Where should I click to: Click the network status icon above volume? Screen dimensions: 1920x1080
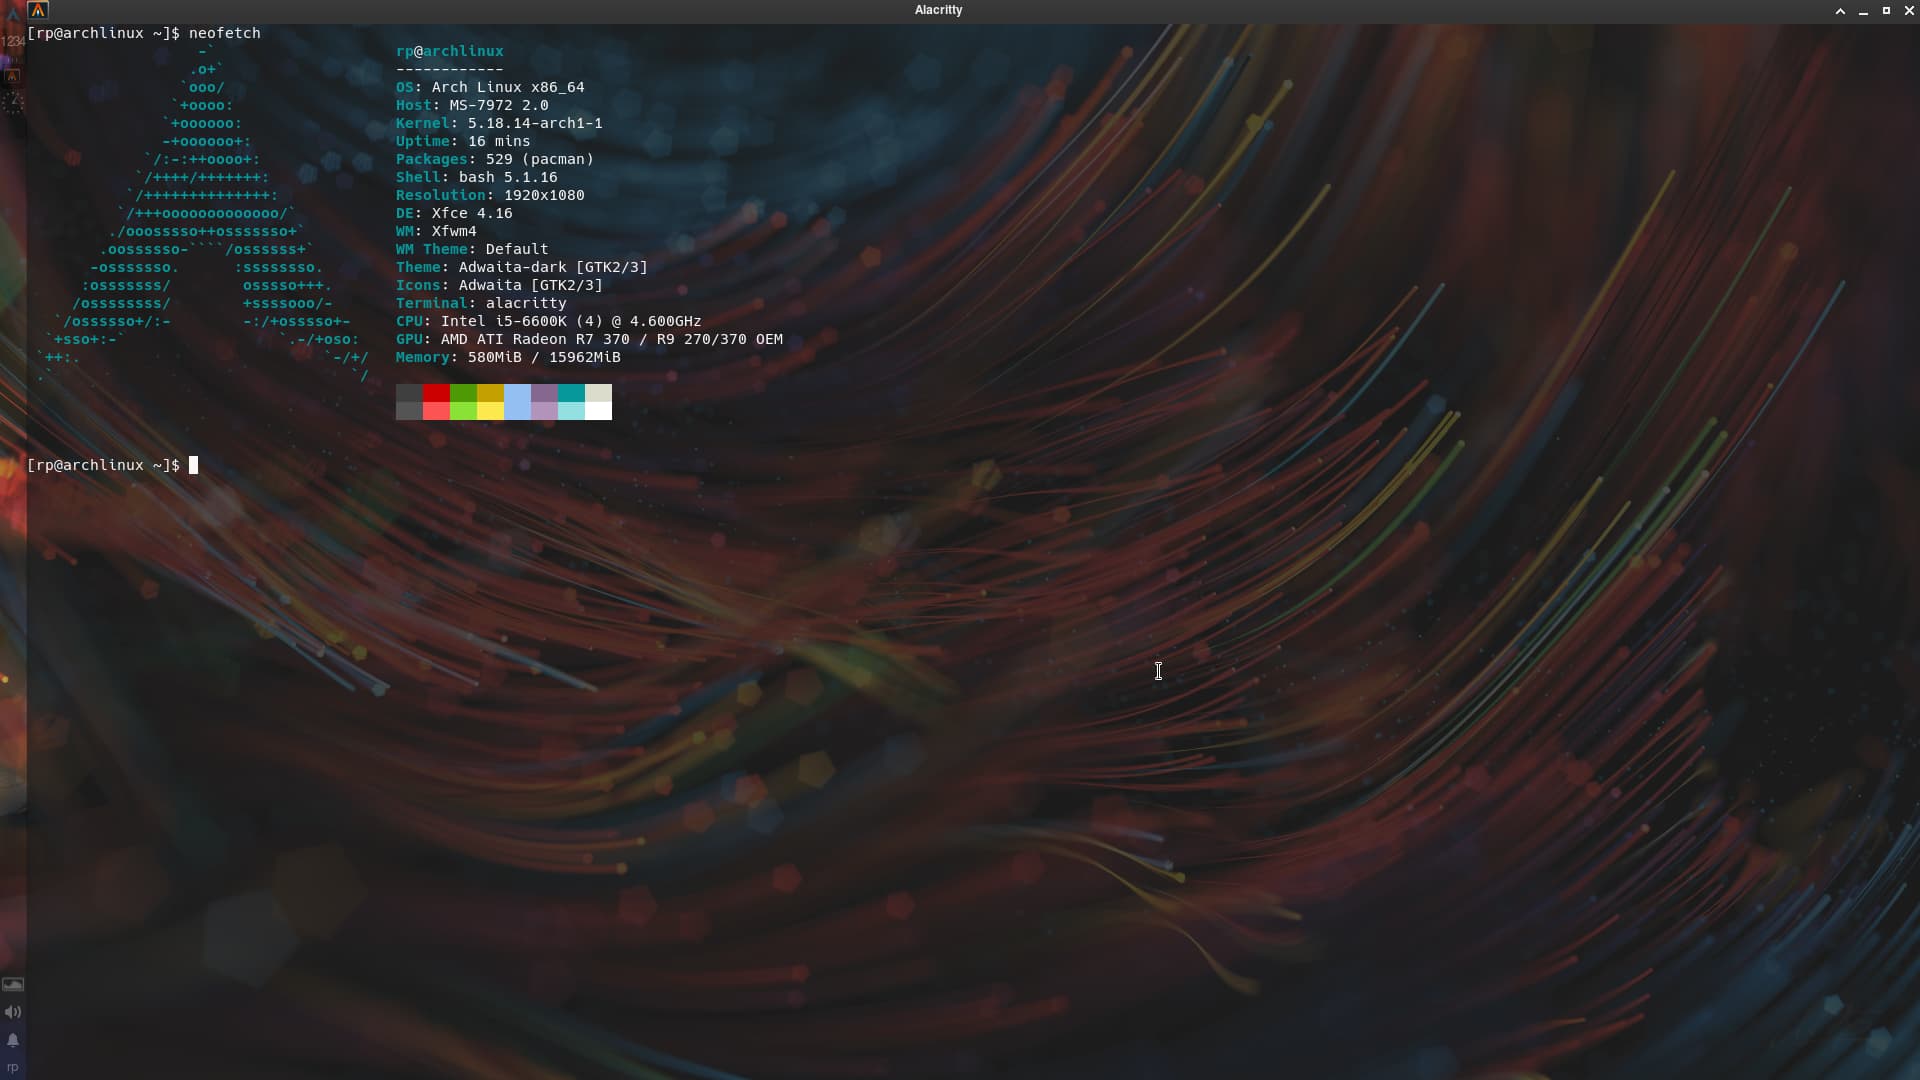coord(13,984)
